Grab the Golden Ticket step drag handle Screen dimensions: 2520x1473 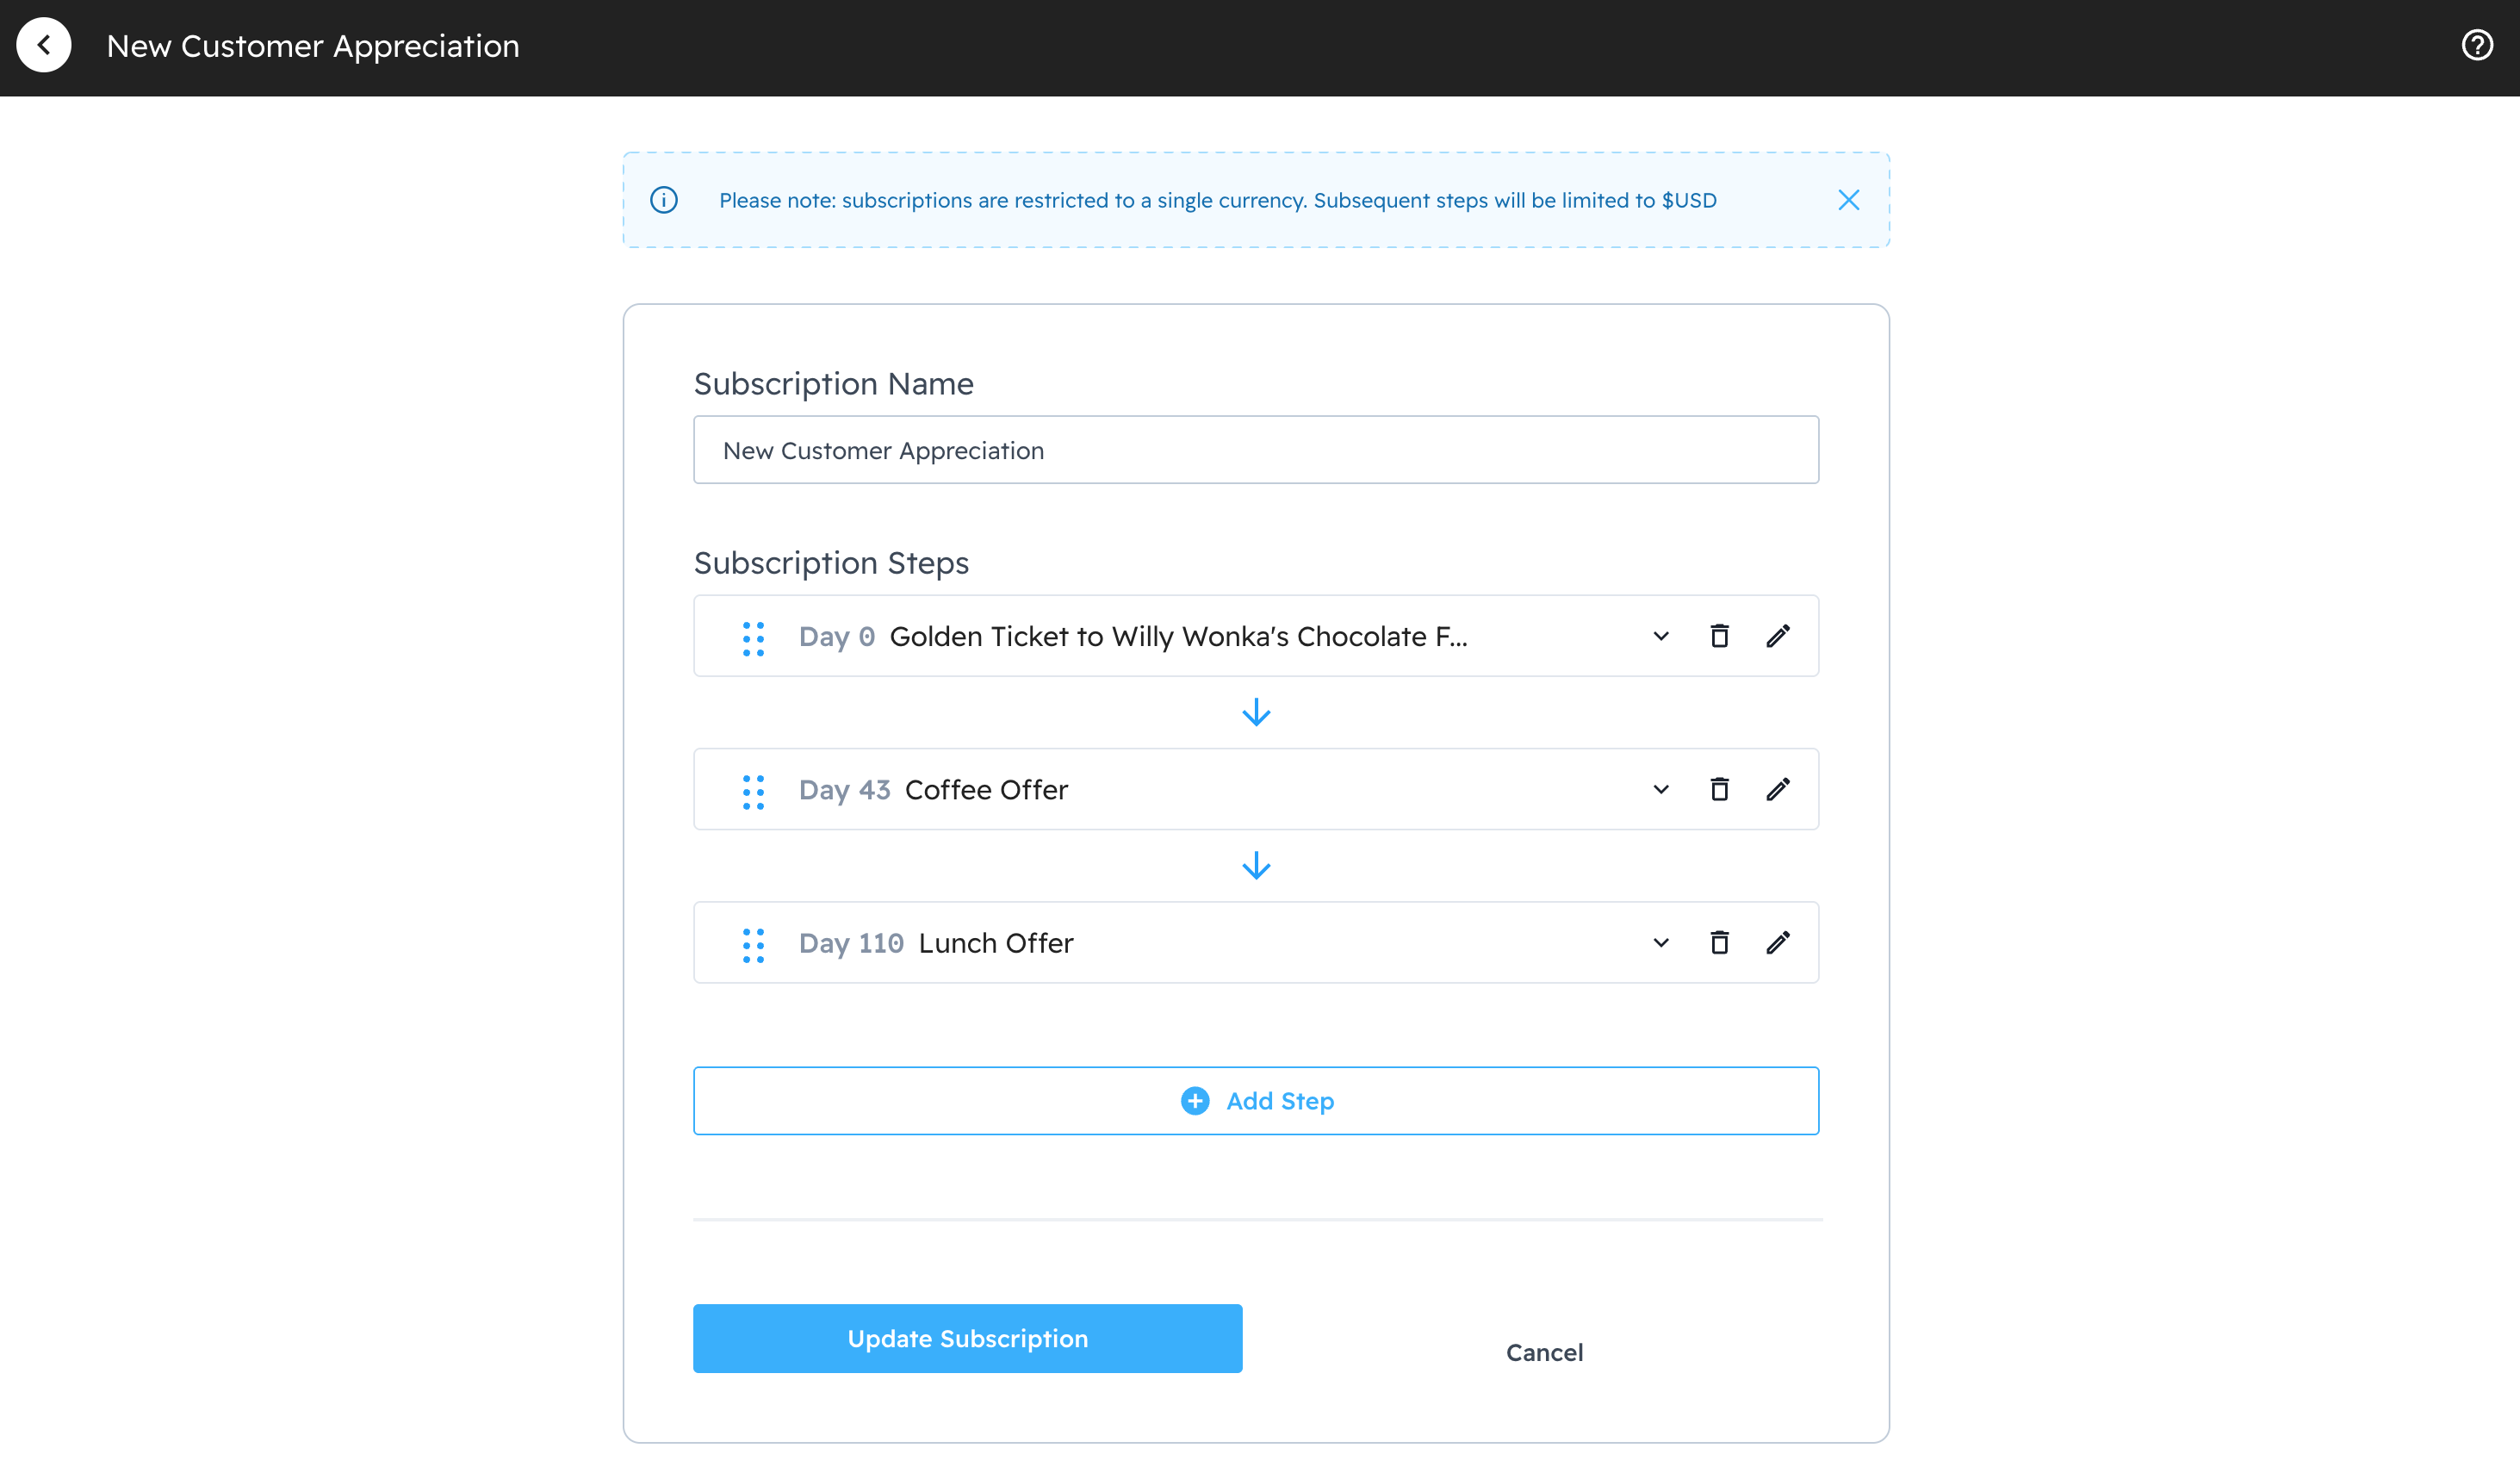753,638
